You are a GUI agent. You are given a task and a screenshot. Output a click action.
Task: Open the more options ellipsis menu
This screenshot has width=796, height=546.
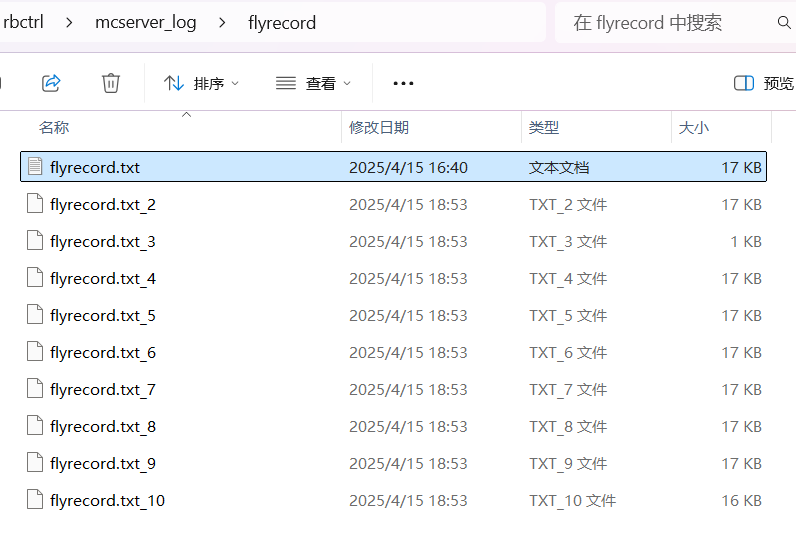click(403, 83)
